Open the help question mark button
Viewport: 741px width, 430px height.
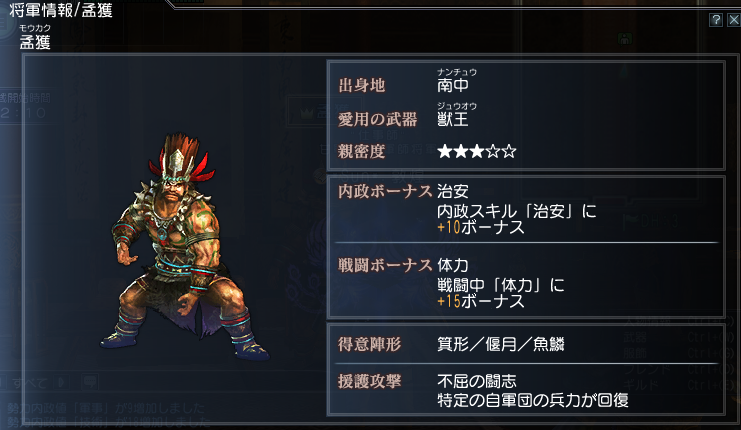coord(715,20)
